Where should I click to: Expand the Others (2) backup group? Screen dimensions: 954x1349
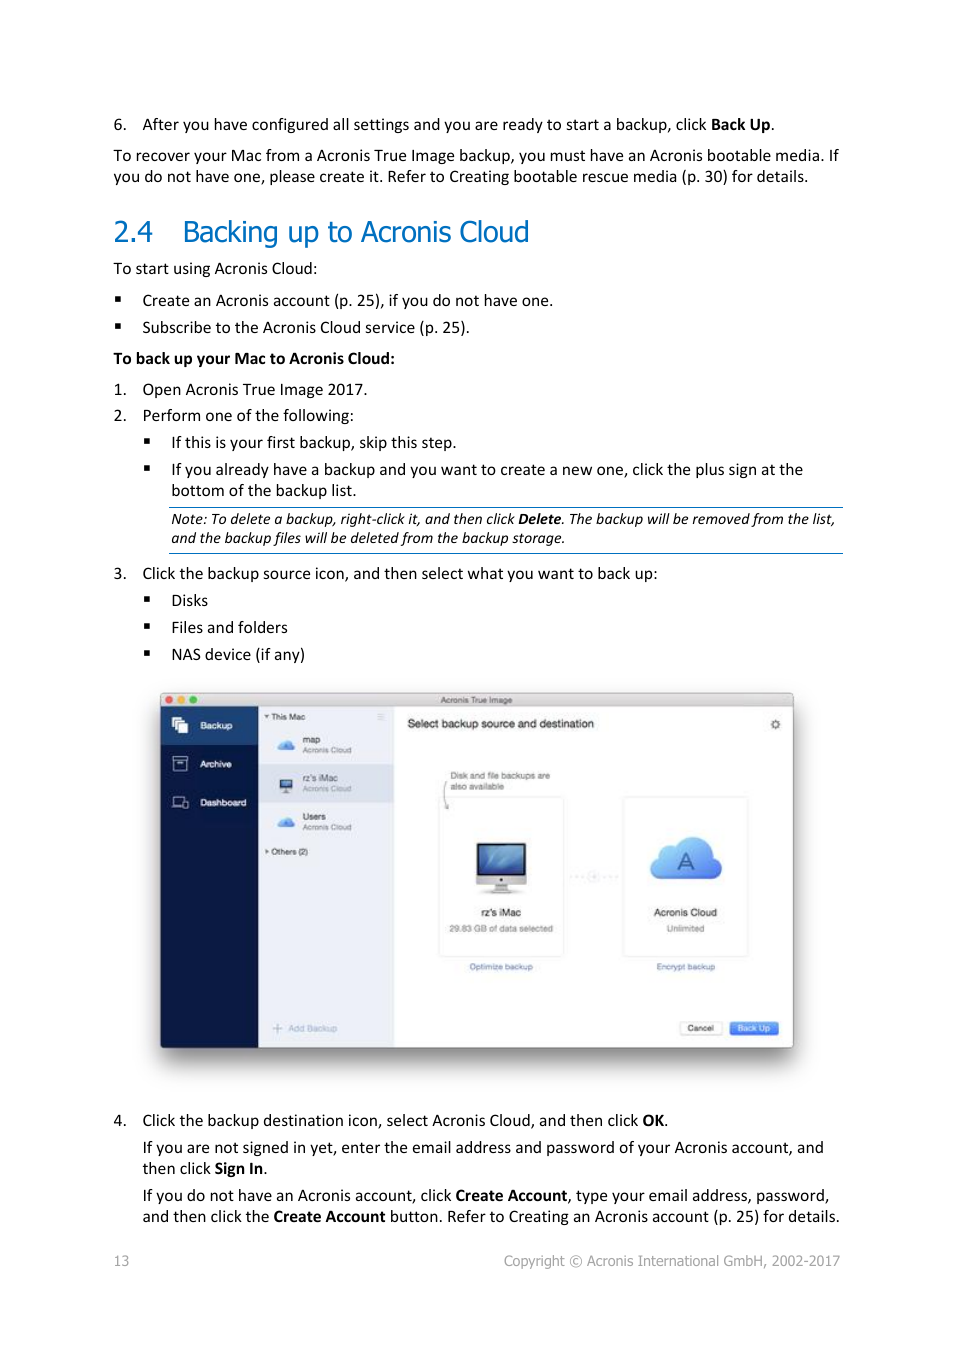coord(267,852)
